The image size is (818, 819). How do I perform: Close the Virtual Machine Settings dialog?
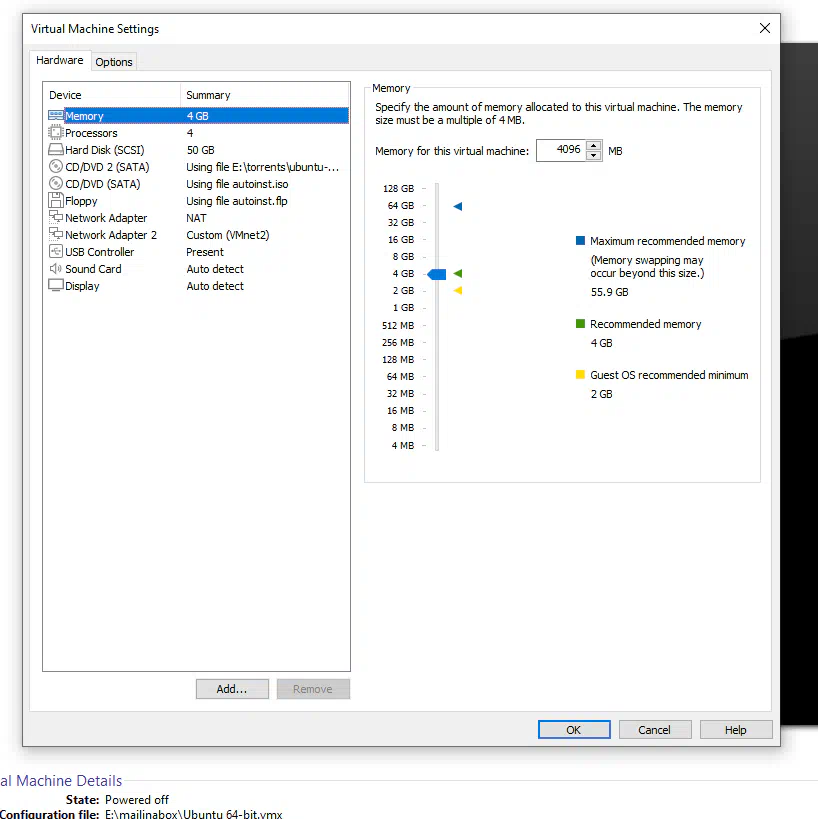pos(765,28)
